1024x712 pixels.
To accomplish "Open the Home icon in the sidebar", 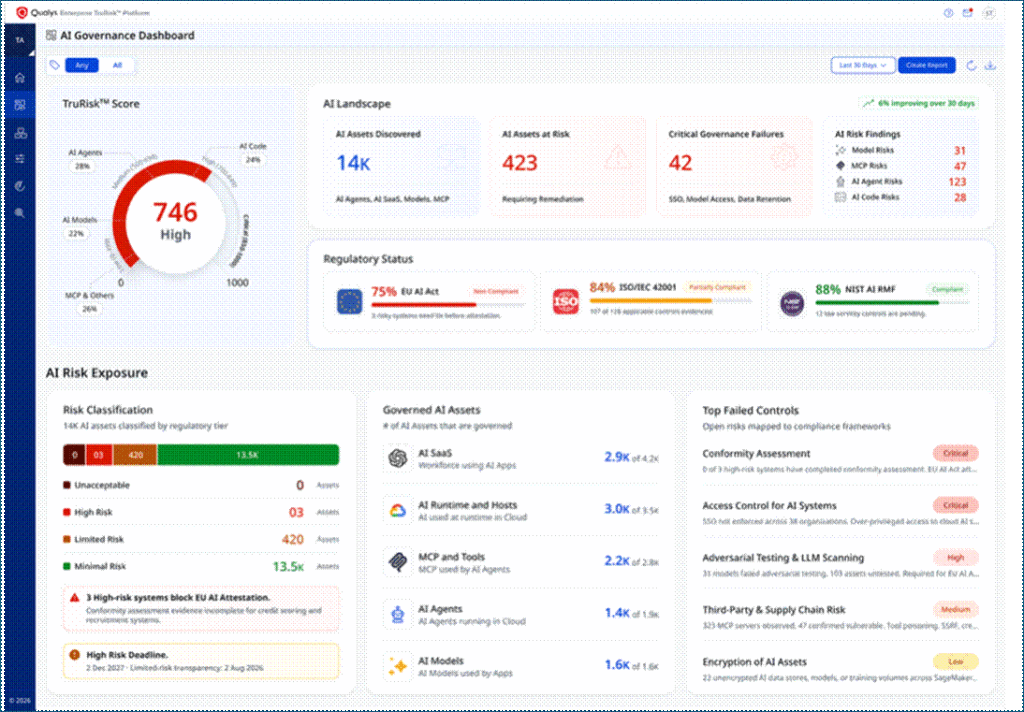I will (x=20, y=78).
